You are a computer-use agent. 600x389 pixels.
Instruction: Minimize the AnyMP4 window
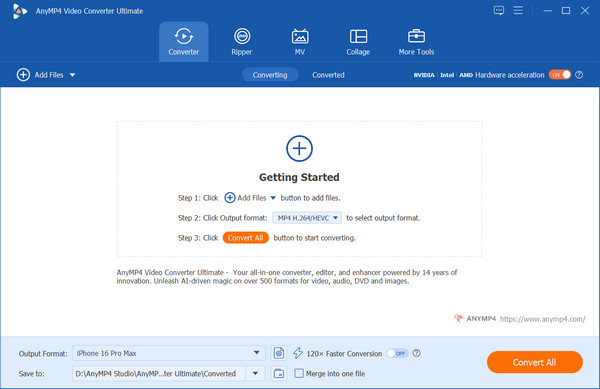[x=548, y=11]
